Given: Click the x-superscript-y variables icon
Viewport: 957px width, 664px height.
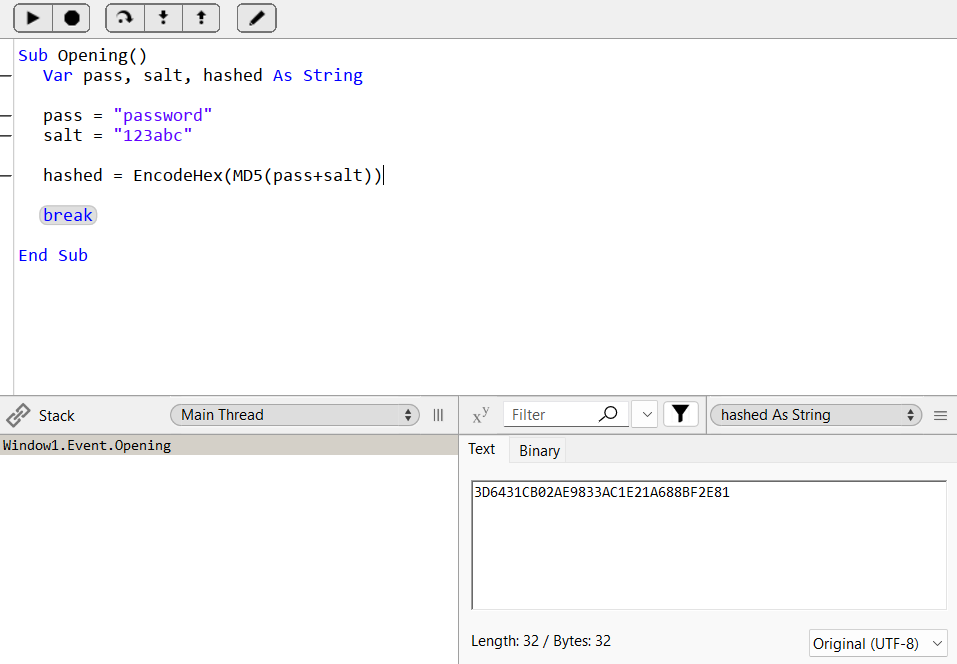Looking at the screenshot, I should click(x=481, y=416).
